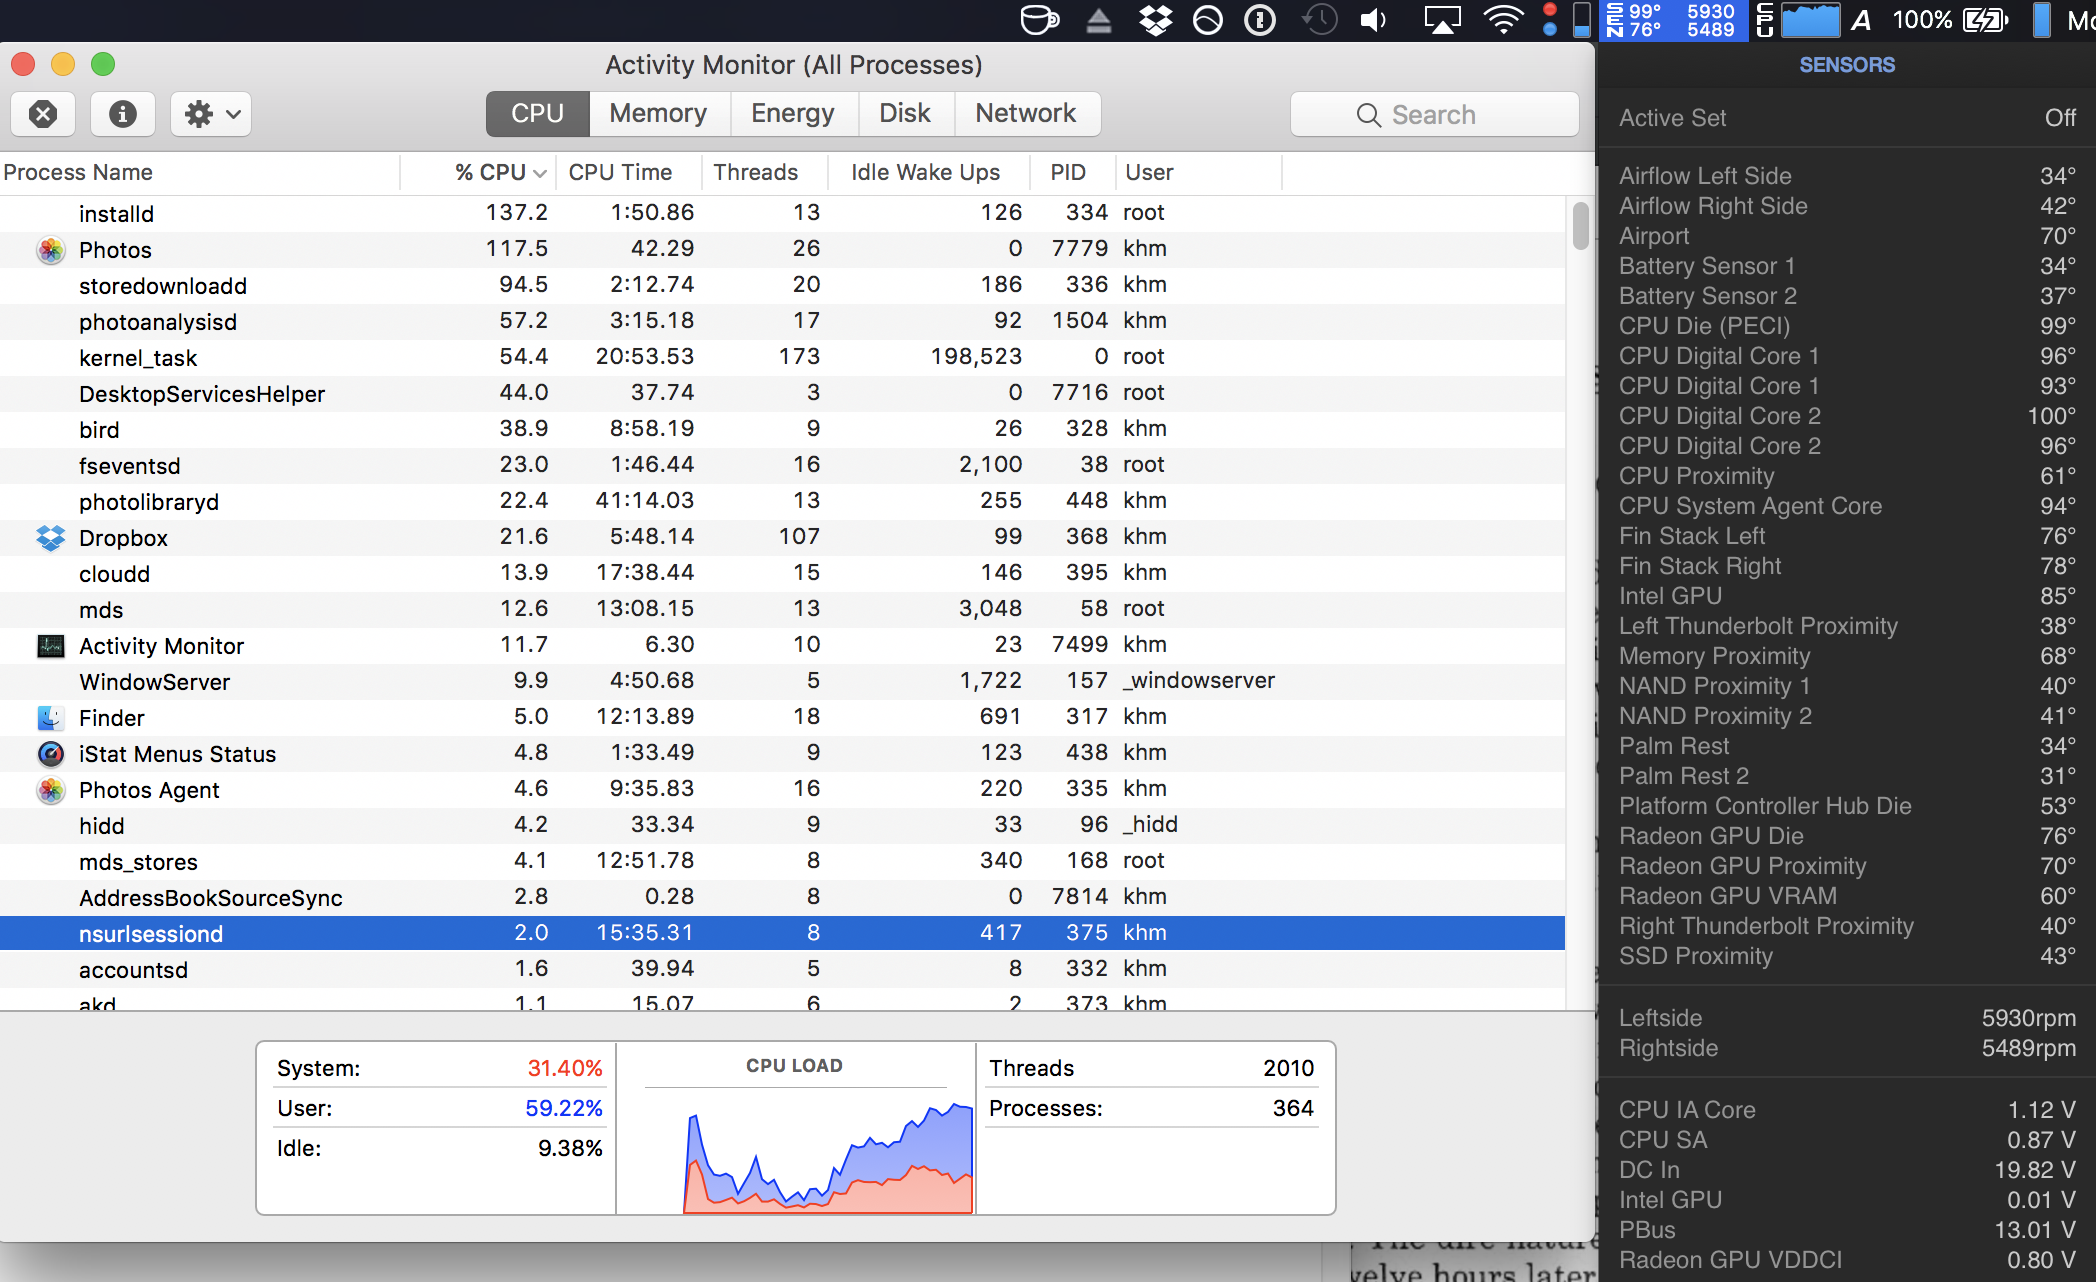2096x1282 pixels.
Task: Sort by Idle Wake Ups column header
Action: pyautogui.click(x=929, y=173)
